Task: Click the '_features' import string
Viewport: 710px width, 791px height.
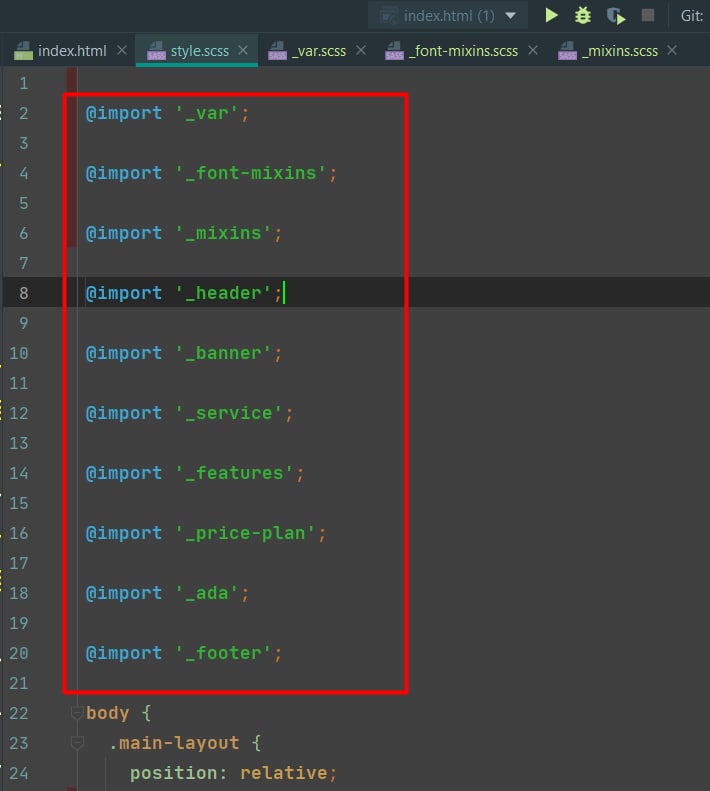Action: pyautogui.click(x=235, y=473)
